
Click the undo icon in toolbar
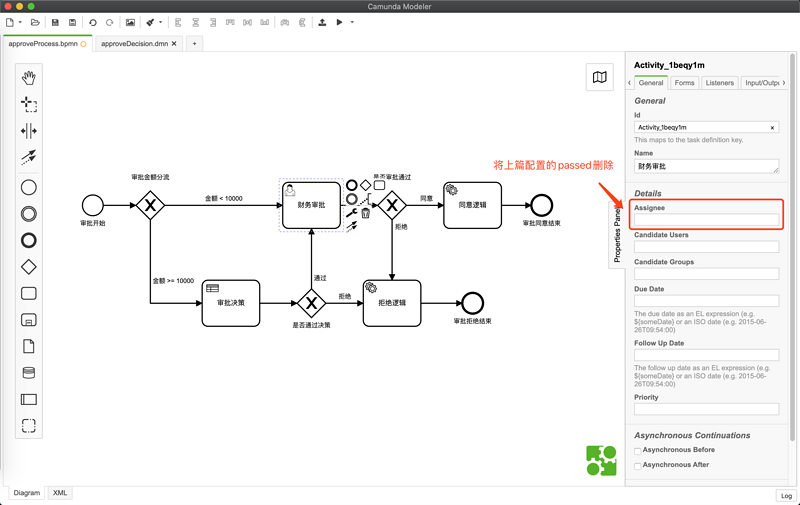tap(93, 22)
